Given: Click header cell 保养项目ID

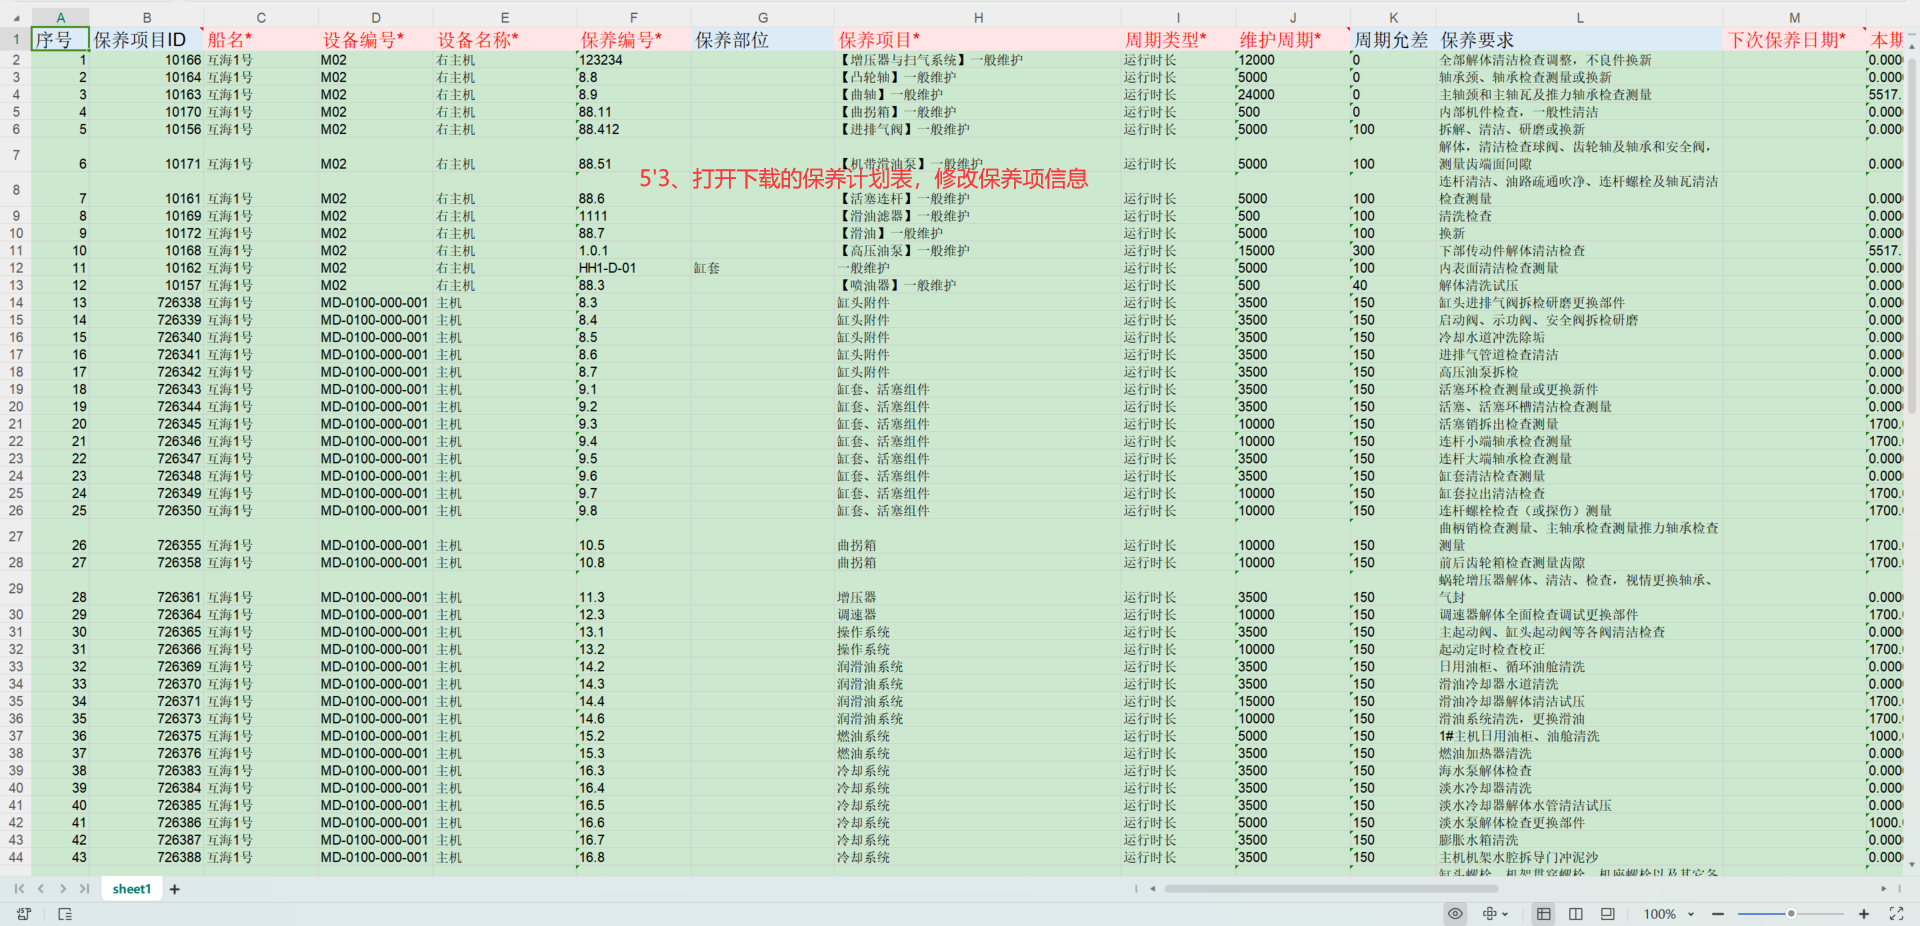Looking at the screenshot, I should pyautogui.click(x=147, y=39).
